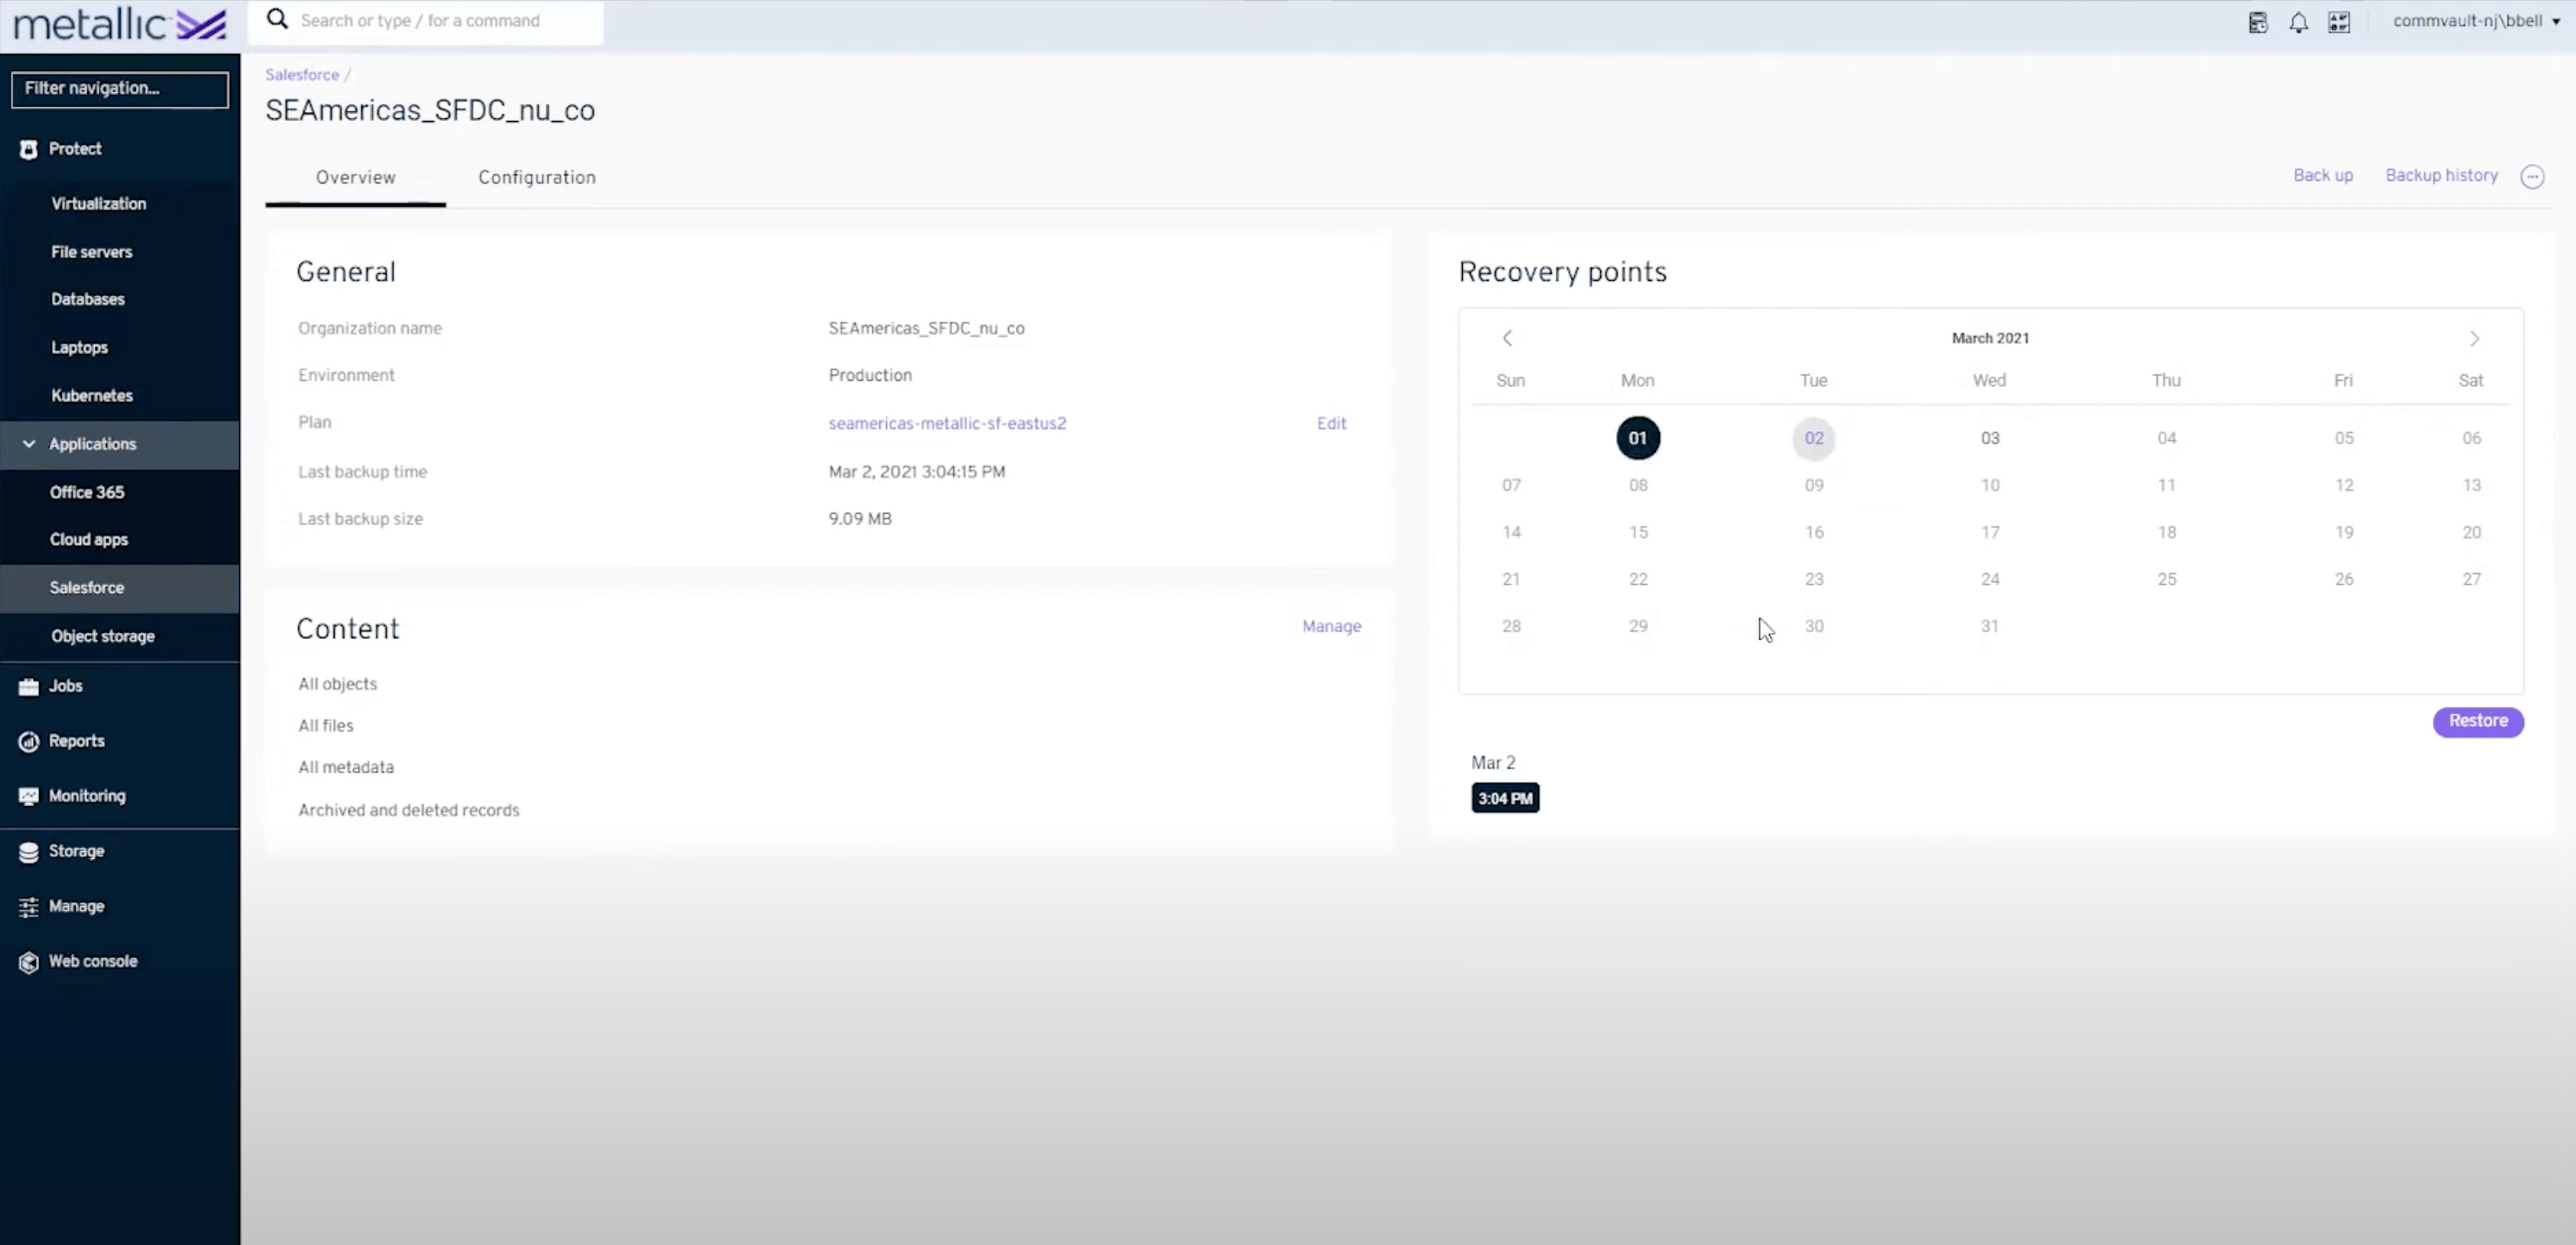Viewport: 2576px width, 1245px height.
Task: Open the seamericas-metallic-sf-eastus2 plan link
Action: click(x=947, y=423)
